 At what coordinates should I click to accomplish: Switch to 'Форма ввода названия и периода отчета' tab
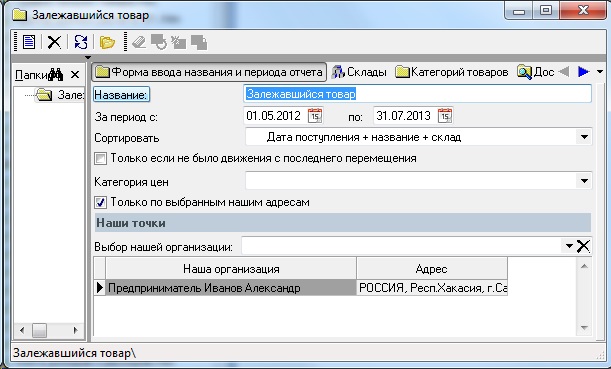click(209, 72)
